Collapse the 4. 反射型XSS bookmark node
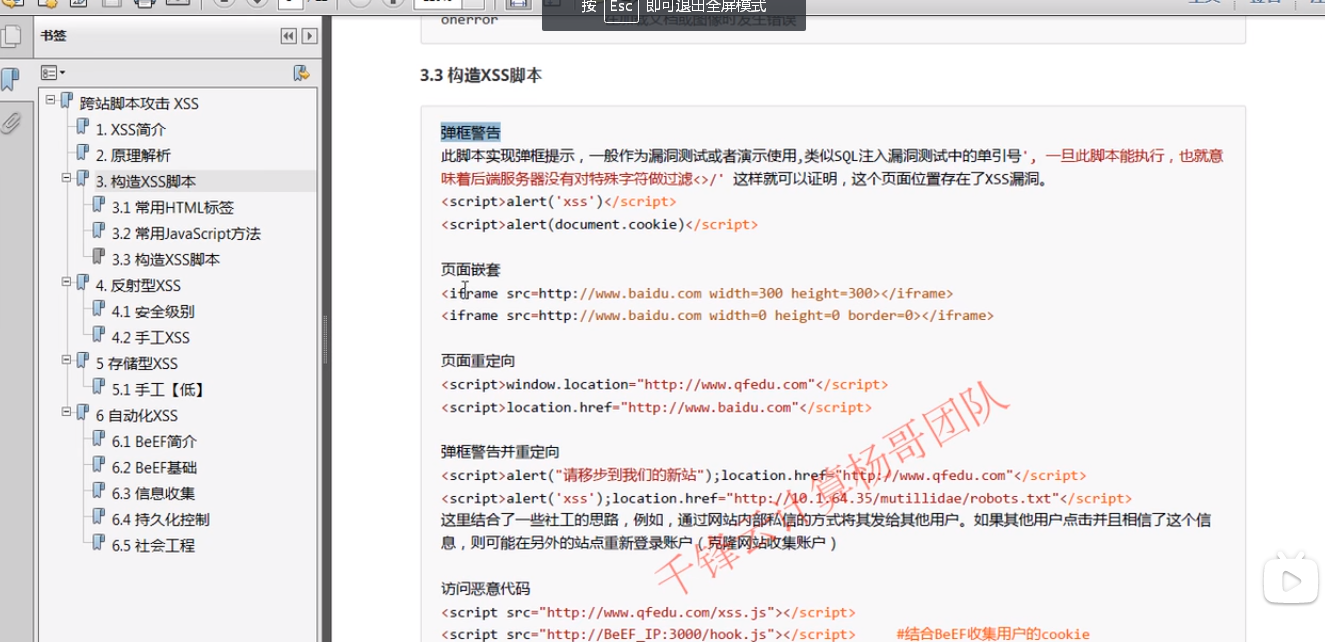This screenshot has width=1325, height=642. (66, 282)
